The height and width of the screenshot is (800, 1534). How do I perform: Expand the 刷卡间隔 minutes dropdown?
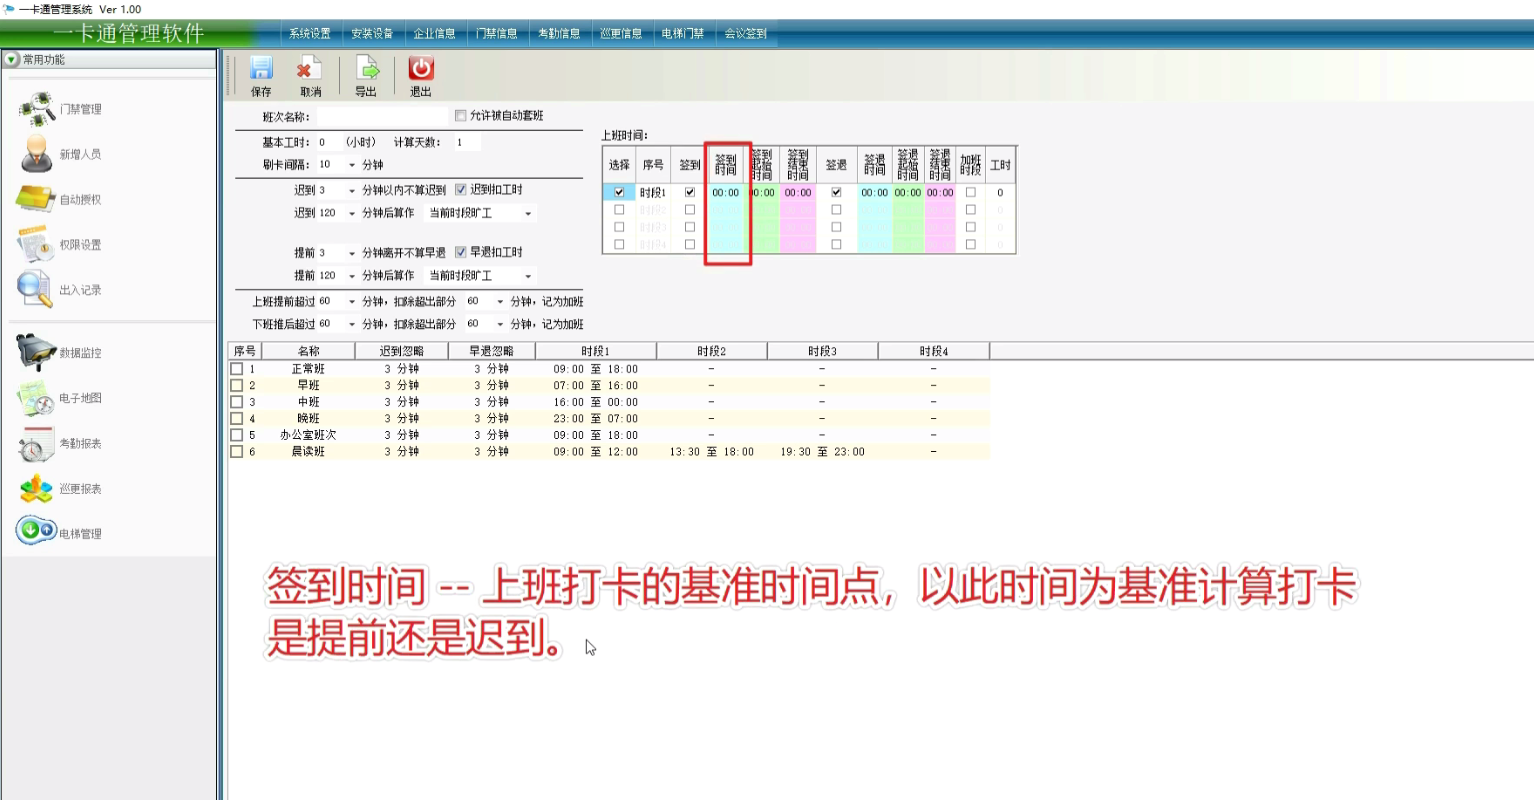click(x=352, y=165)
